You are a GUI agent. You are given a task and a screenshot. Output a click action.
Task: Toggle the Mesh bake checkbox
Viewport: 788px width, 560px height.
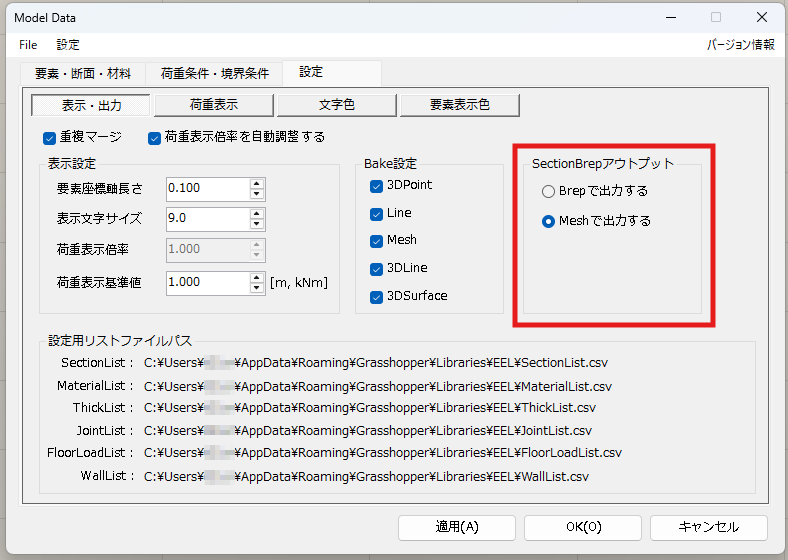pyautogui.click(x=376, y=241)
